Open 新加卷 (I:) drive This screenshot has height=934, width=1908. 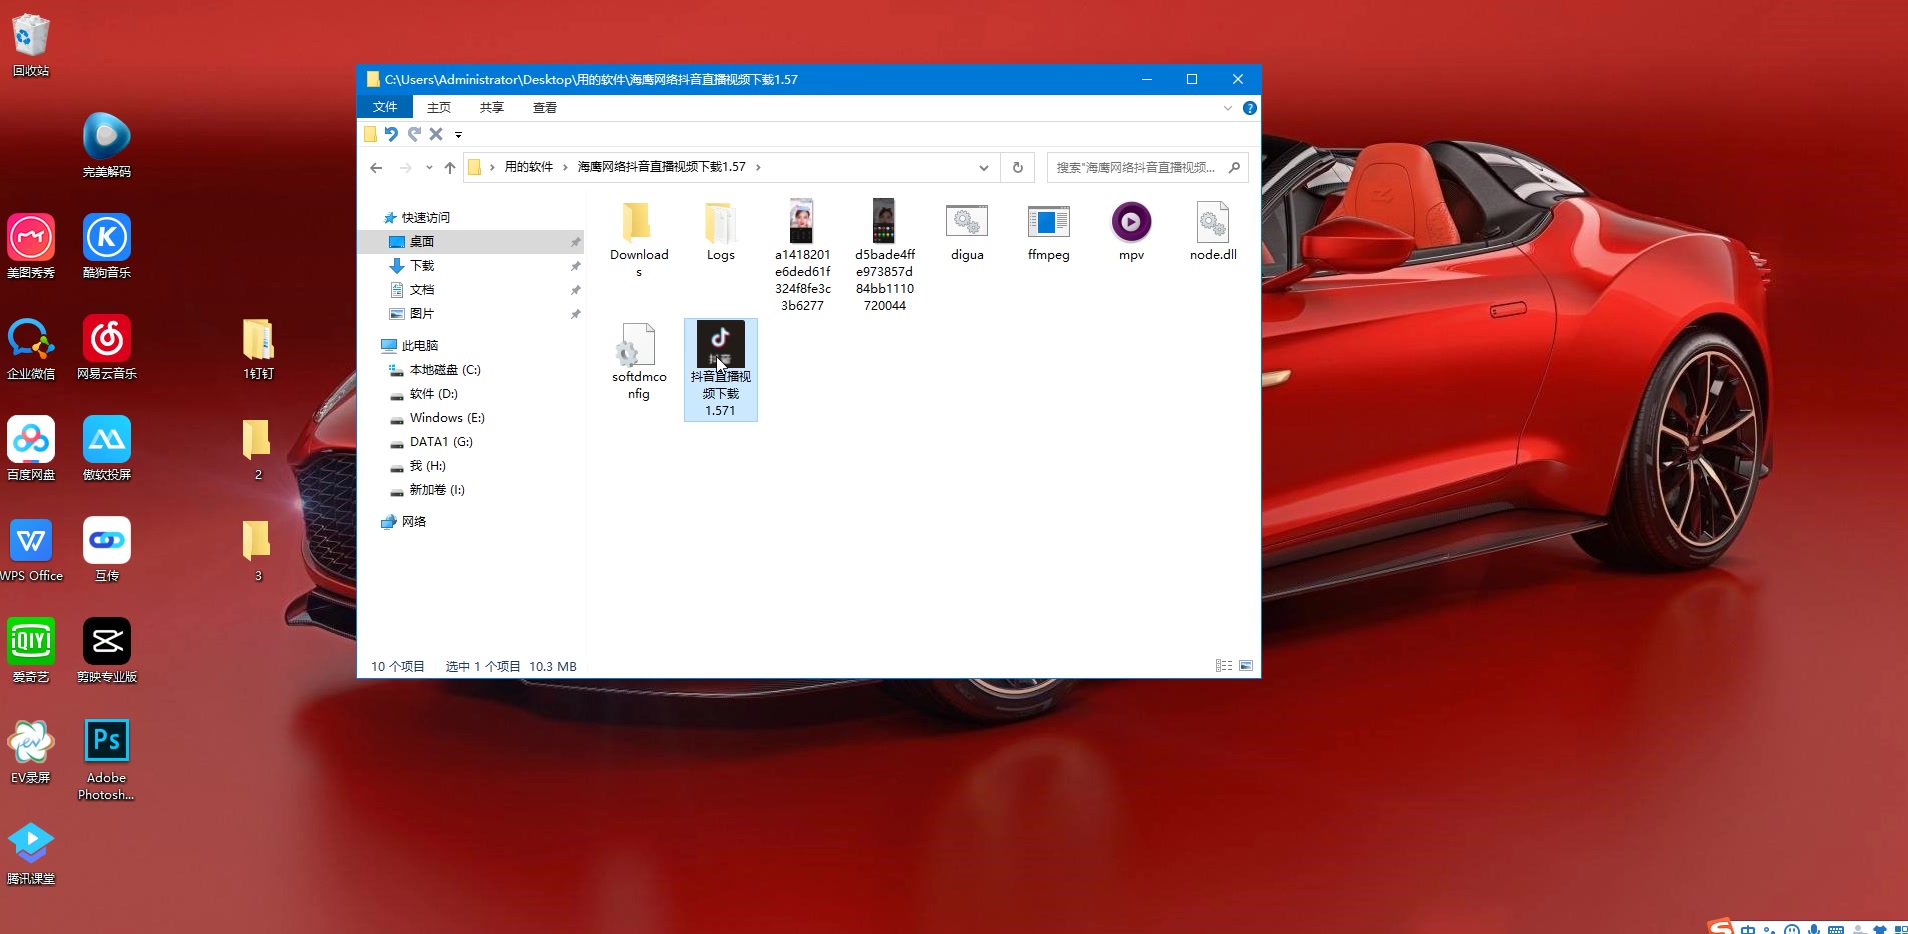(437, 489)
